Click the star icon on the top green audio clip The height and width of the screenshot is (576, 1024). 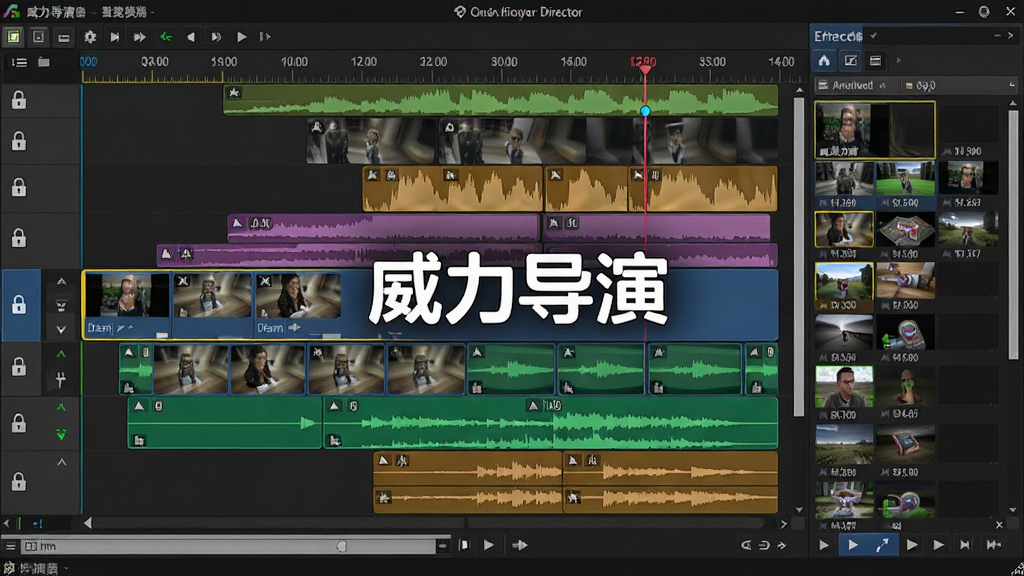(x=234, y=93)
